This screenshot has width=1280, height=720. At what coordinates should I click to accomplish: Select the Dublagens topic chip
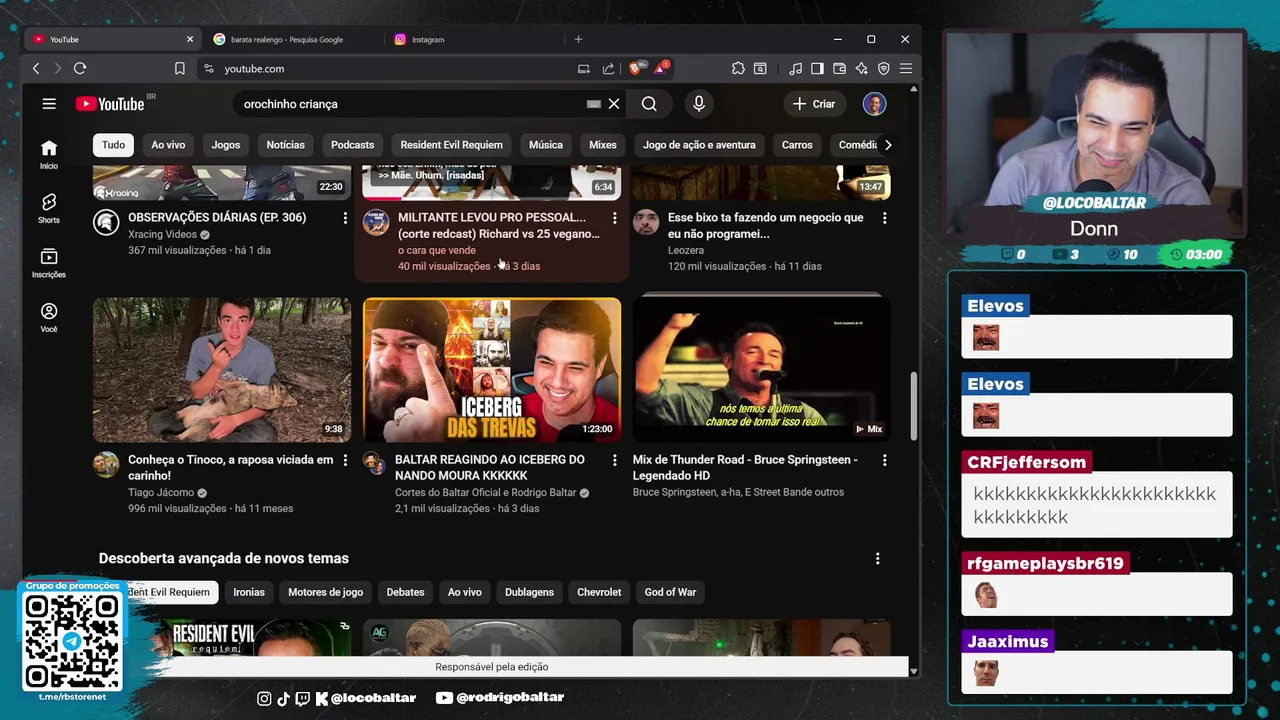[529, 592]
